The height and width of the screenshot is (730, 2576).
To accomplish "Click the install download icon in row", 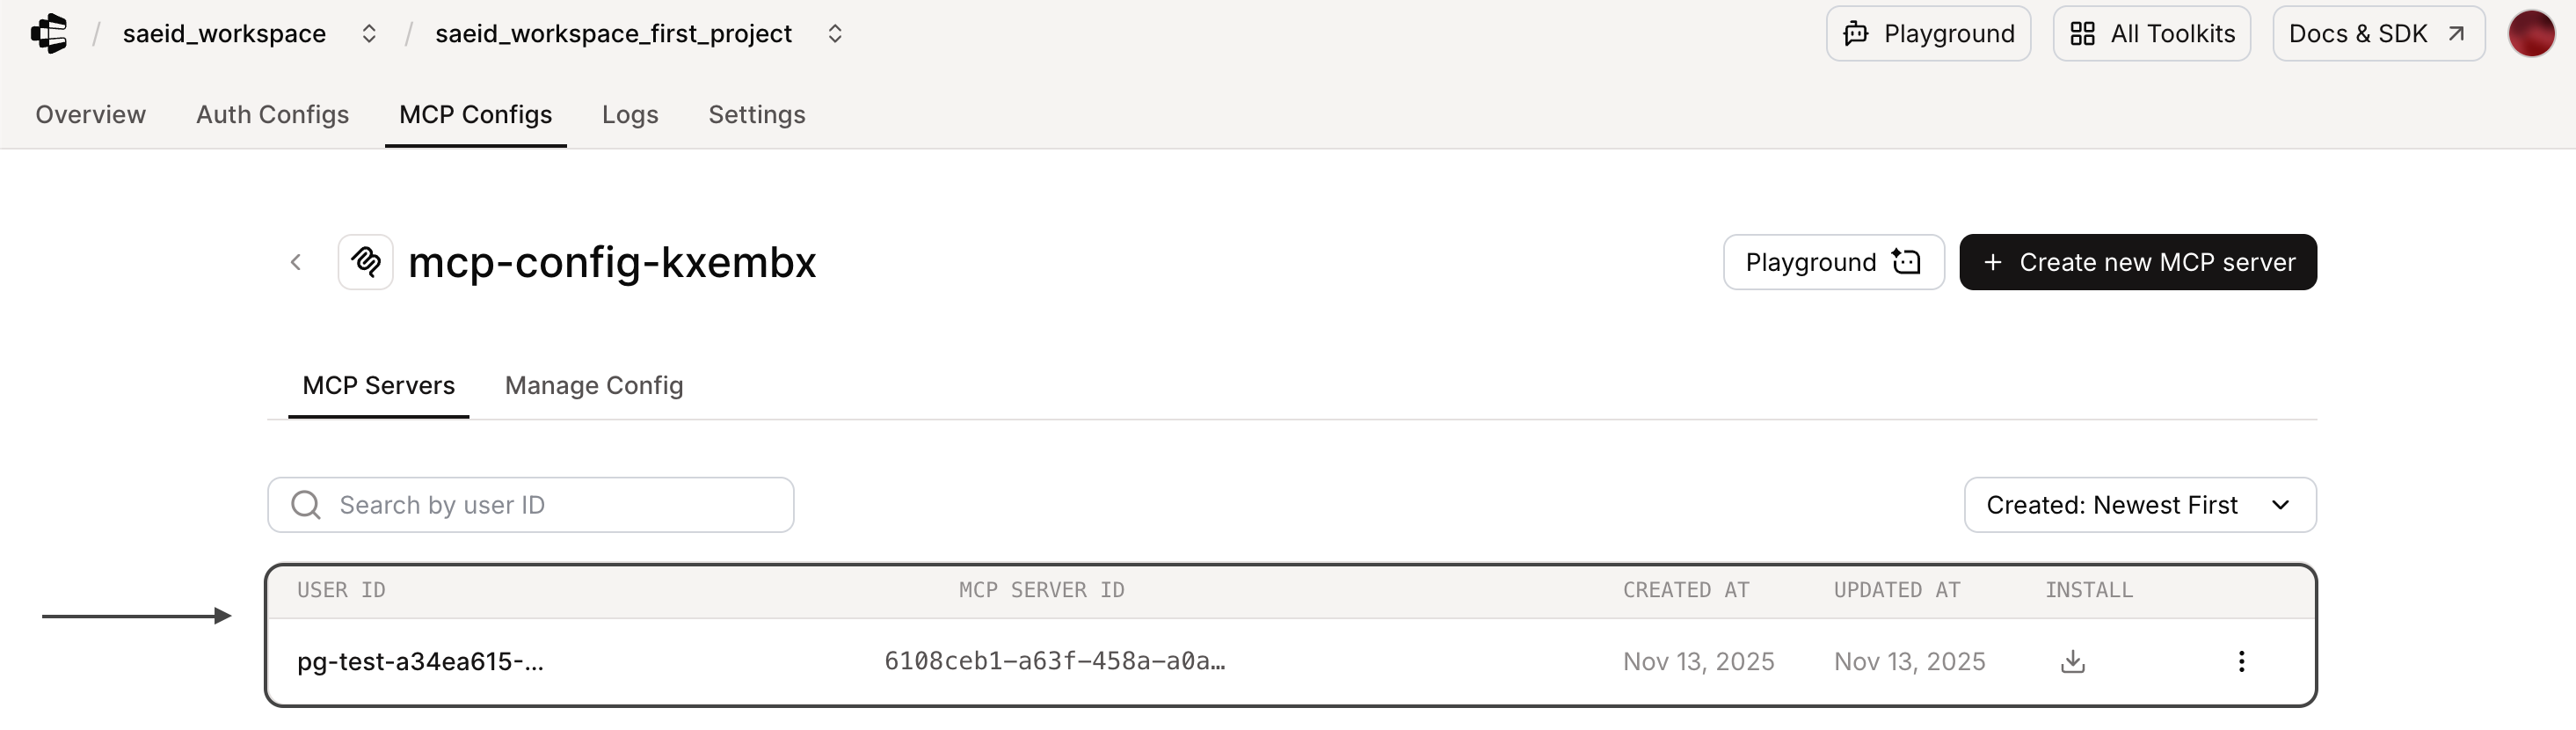I will (2072, 661).
